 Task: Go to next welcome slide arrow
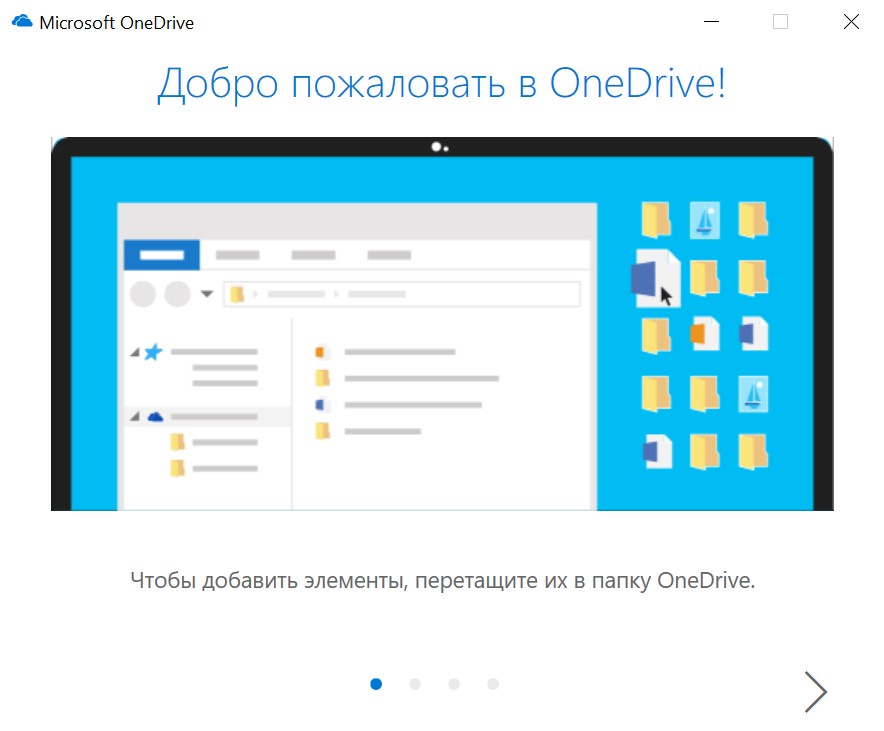(816, 692)
